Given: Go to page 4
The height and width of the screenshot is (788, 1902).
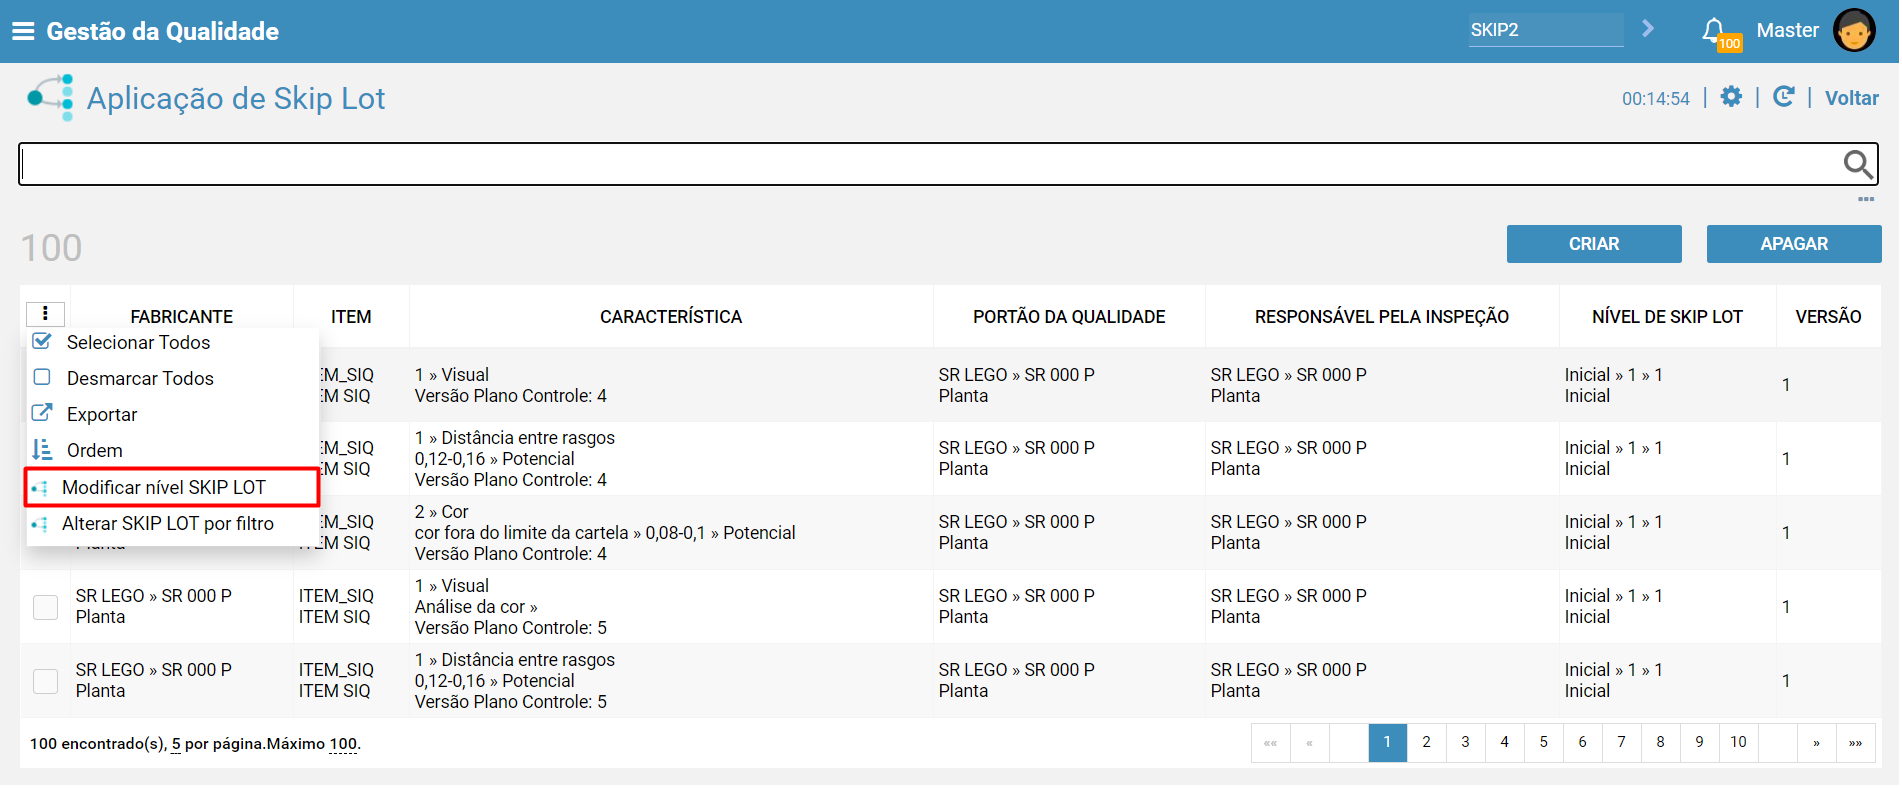Looking at the screenshot, I should click(1504, 742).
